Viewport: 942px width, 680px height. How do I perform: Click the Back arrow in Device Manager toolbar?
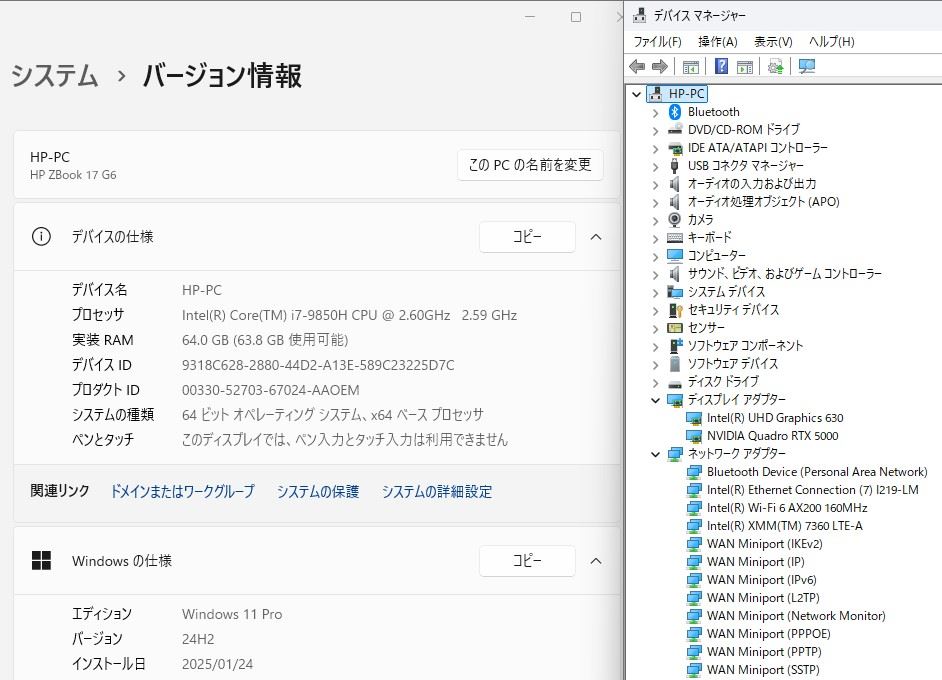pyautogui.click(x=637, y=66)
